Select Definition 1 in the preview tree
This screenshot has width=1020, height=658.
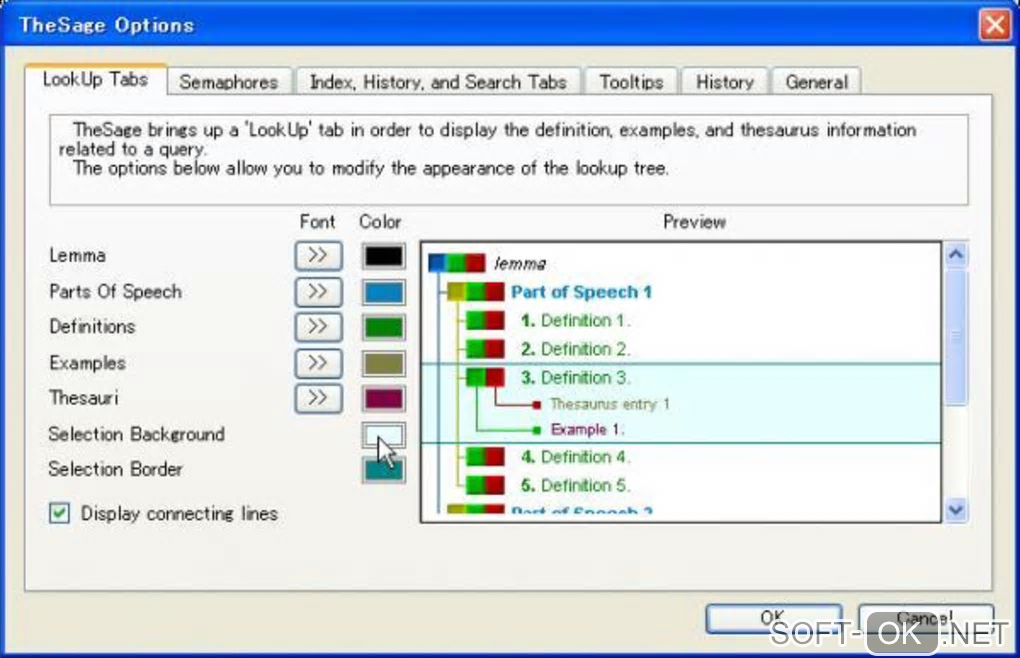pyautogui.click(x=575, y=321)
